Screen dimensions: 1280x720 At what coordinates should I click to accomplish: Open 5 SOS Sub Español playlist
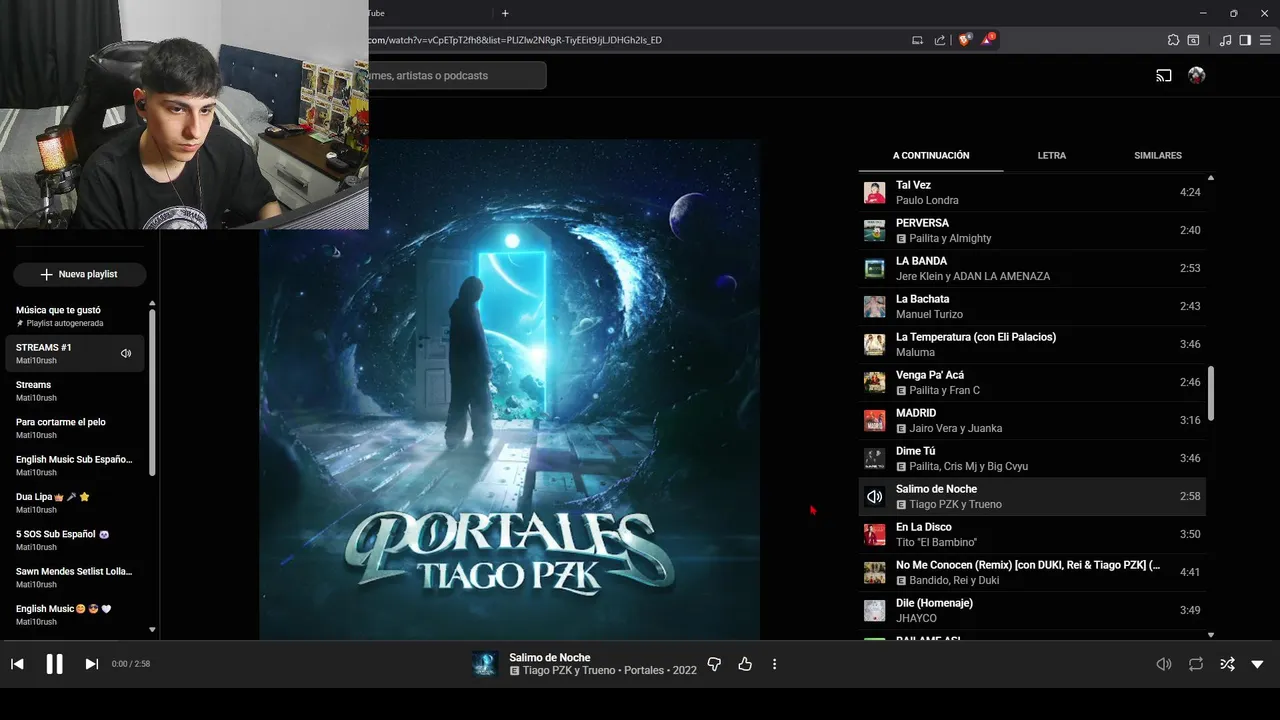point(75,540)
